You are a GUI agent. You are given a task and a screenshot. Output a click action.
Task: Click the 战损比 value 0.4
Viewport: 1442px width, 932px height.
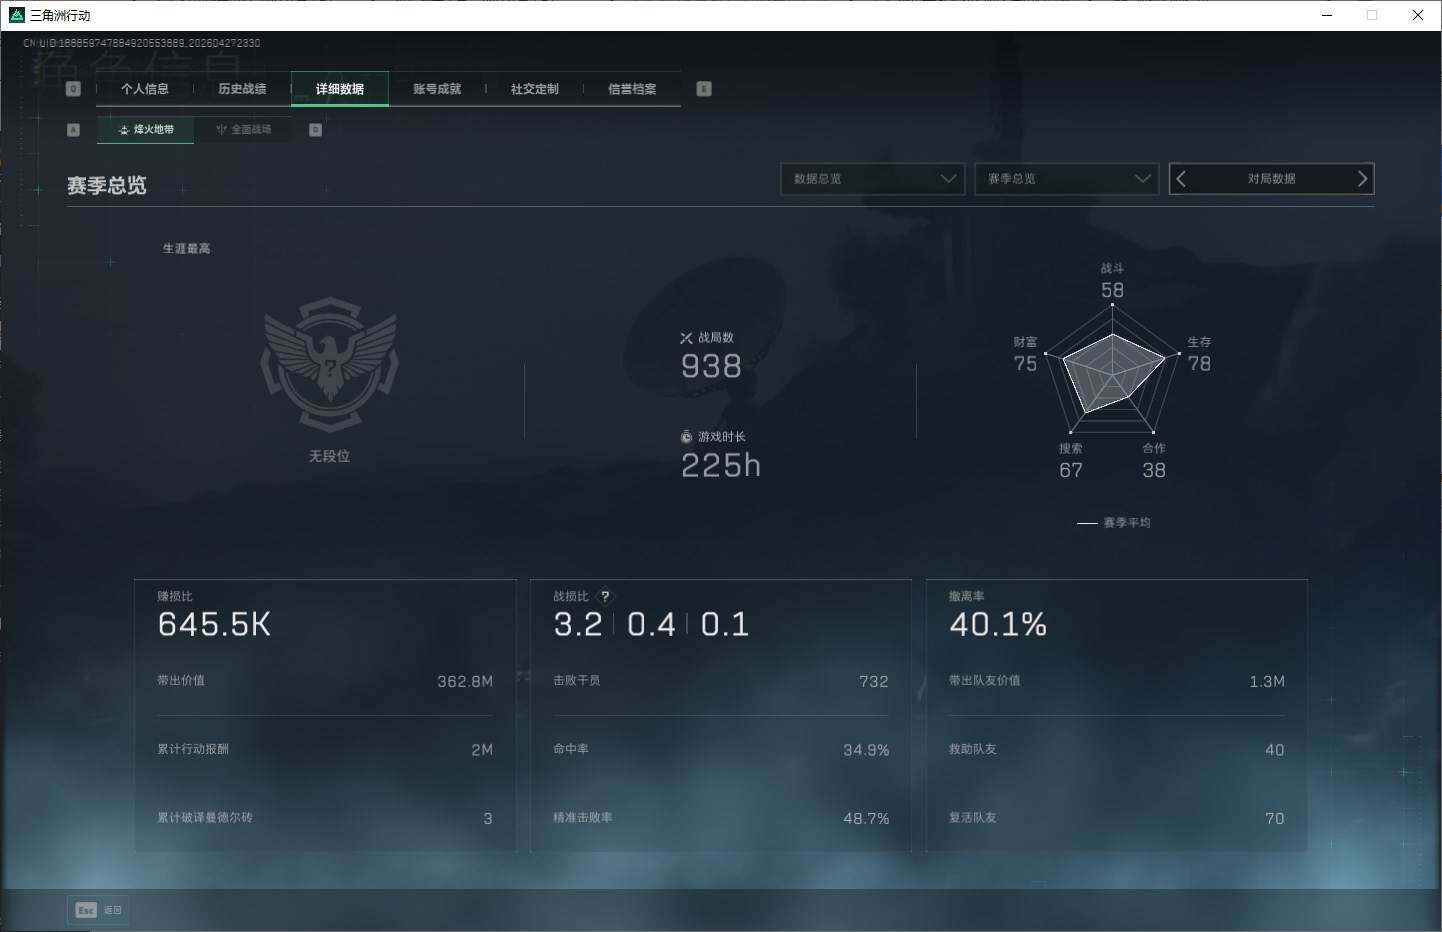651,625
